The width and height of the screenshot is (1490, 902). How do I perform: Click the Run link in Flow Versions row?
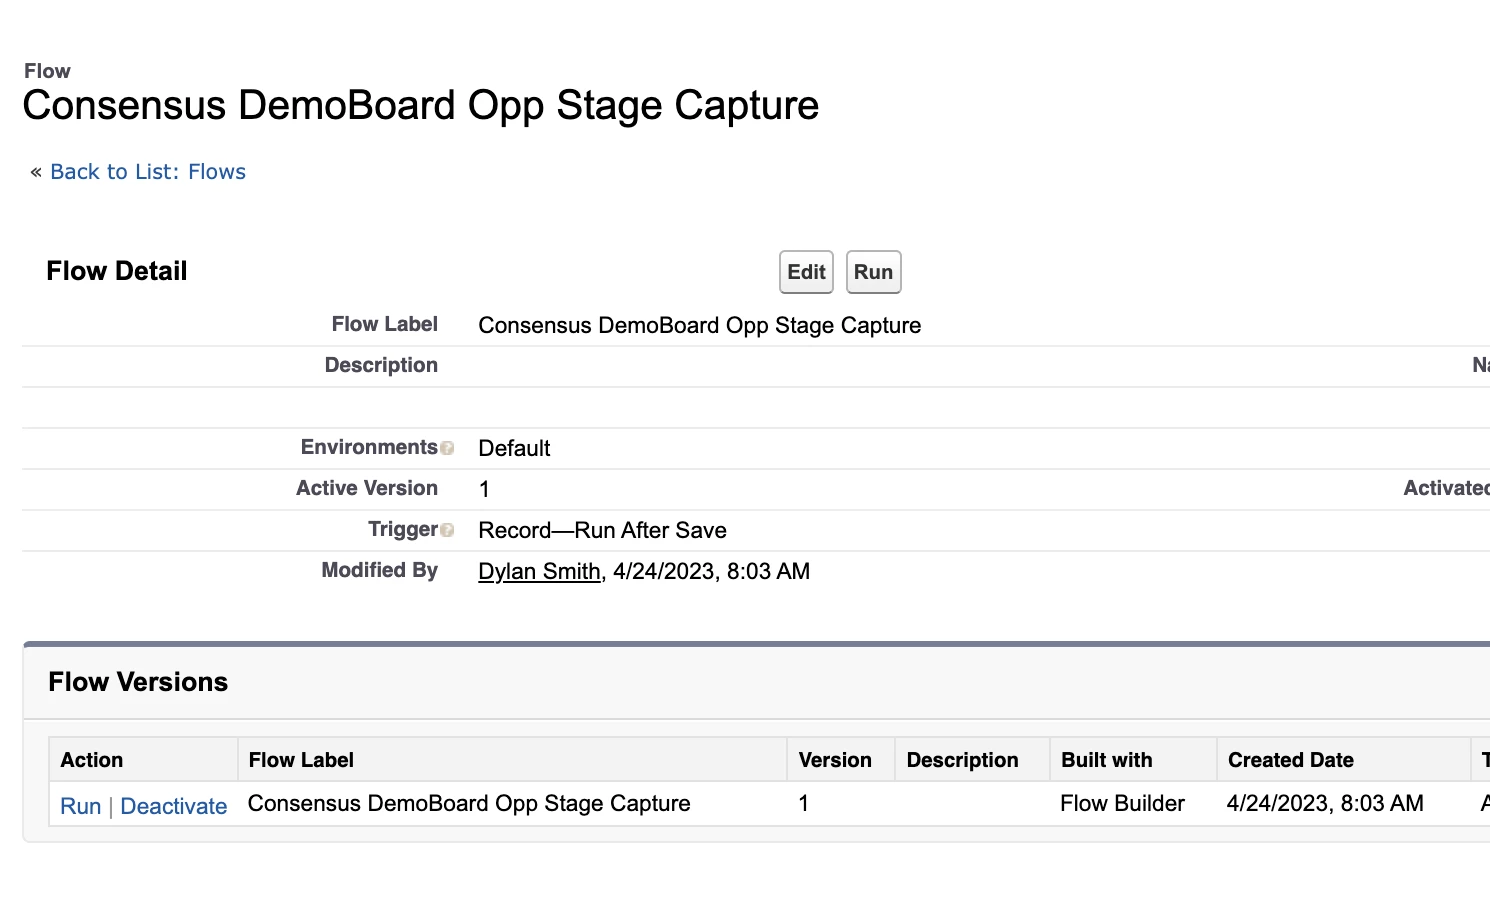click(x=81, y=806)
